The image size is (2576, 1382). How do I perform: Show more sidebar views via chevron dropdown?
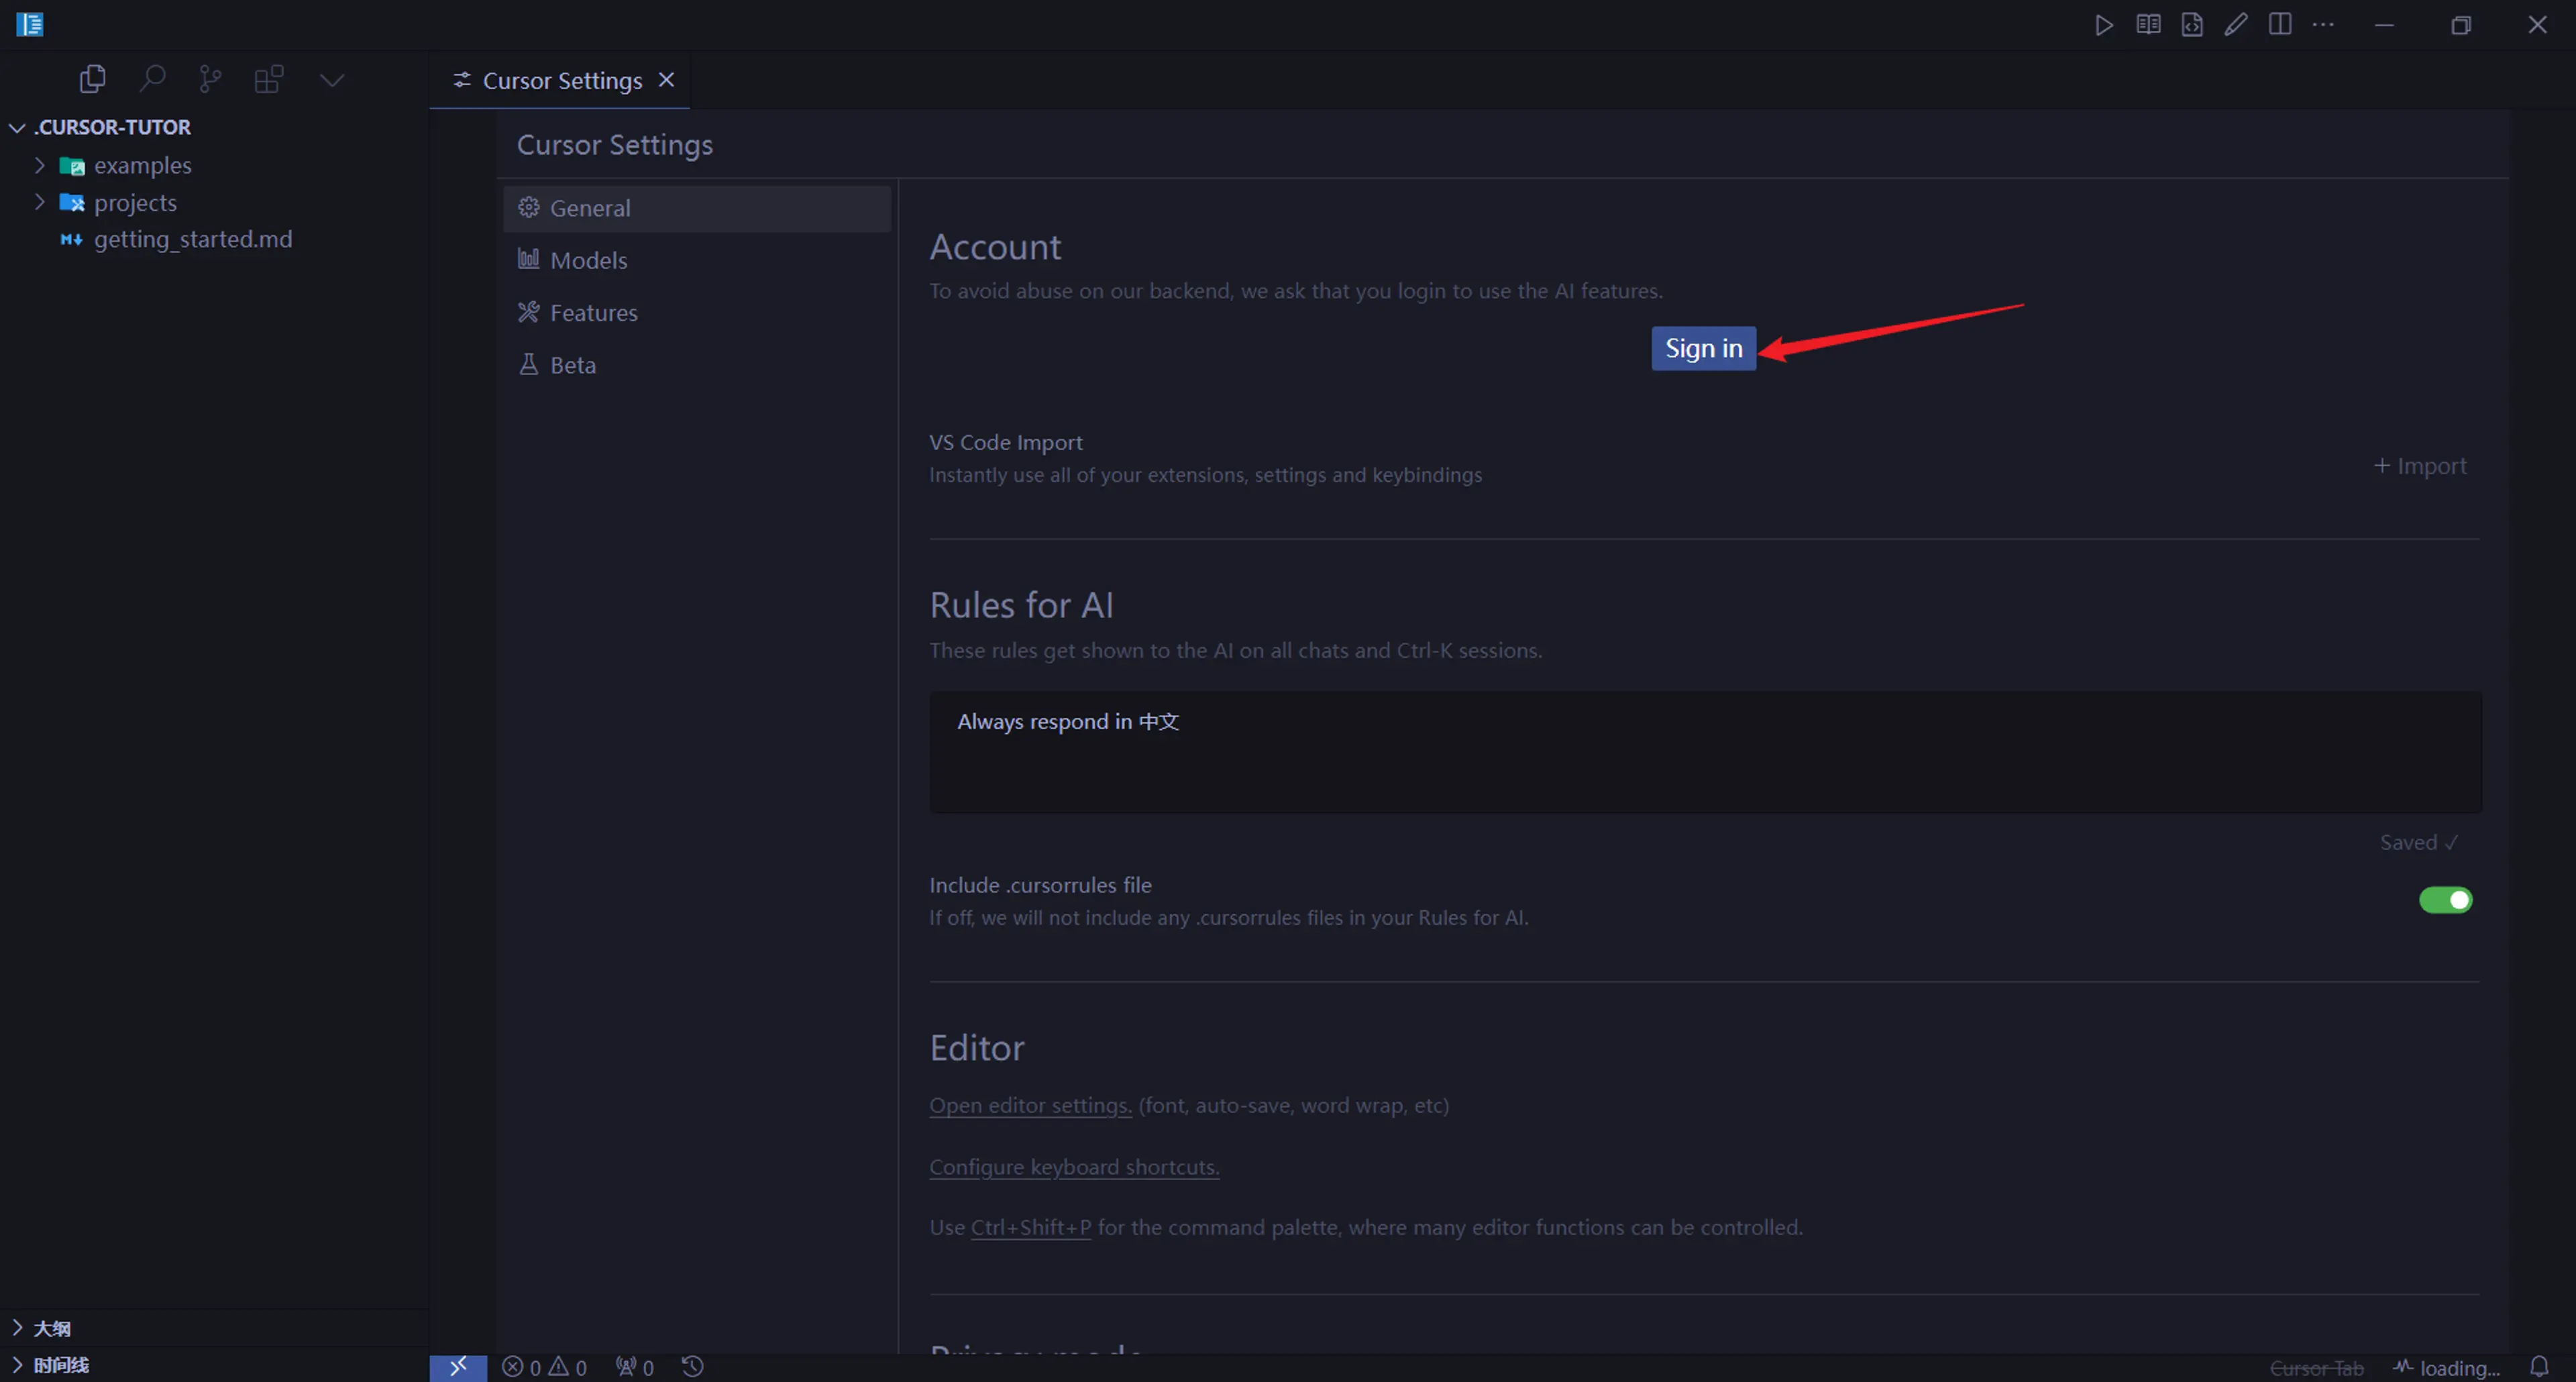point(332,80)
